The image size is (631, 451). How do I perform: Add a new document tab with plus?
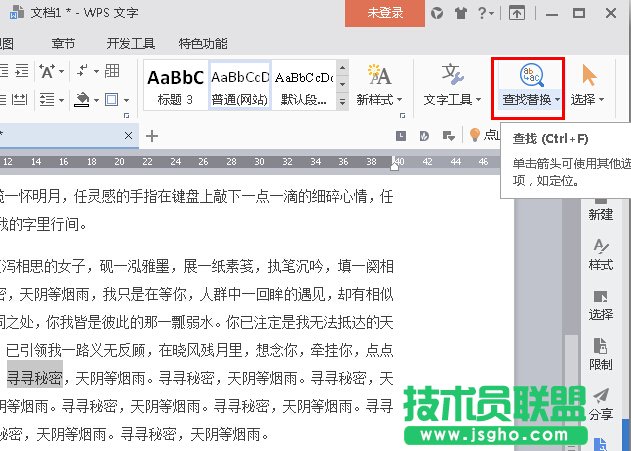[x=152, y=135]
